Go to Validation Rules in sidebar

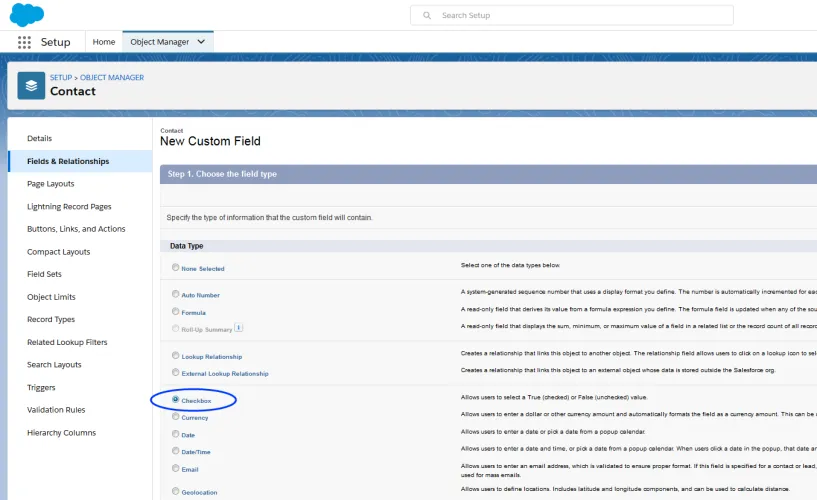pyautogui.click(x=56, y=410)
